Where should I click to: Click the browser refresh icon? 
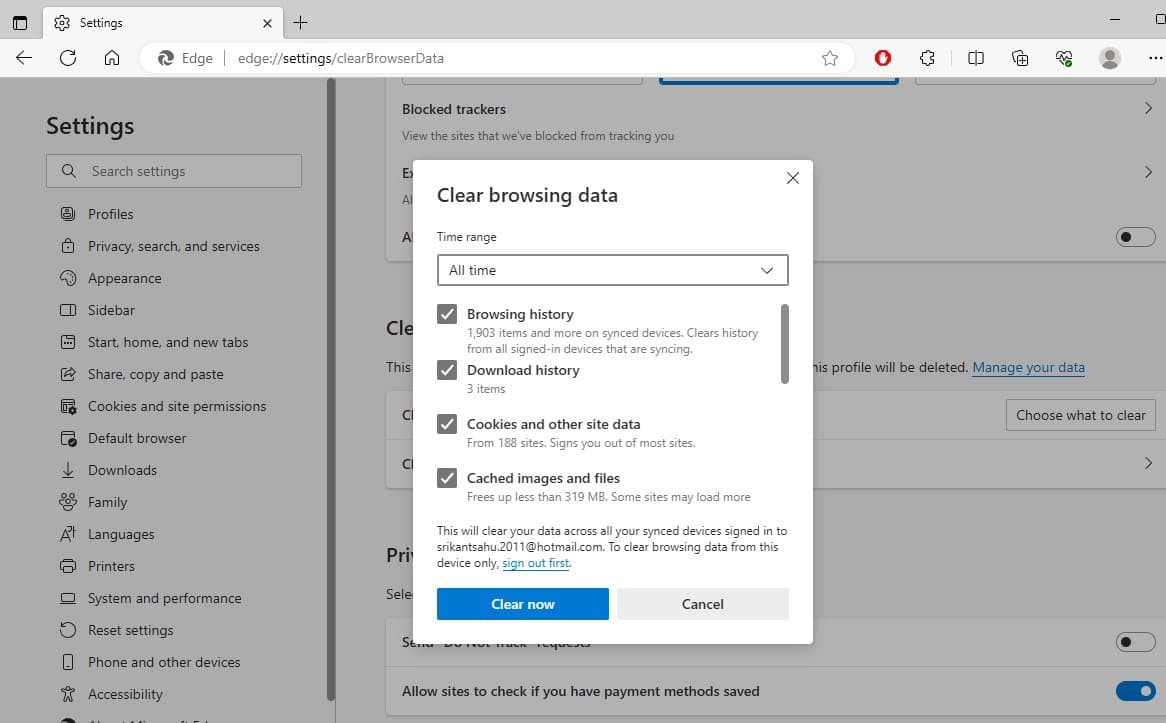(x=68, y=58)
